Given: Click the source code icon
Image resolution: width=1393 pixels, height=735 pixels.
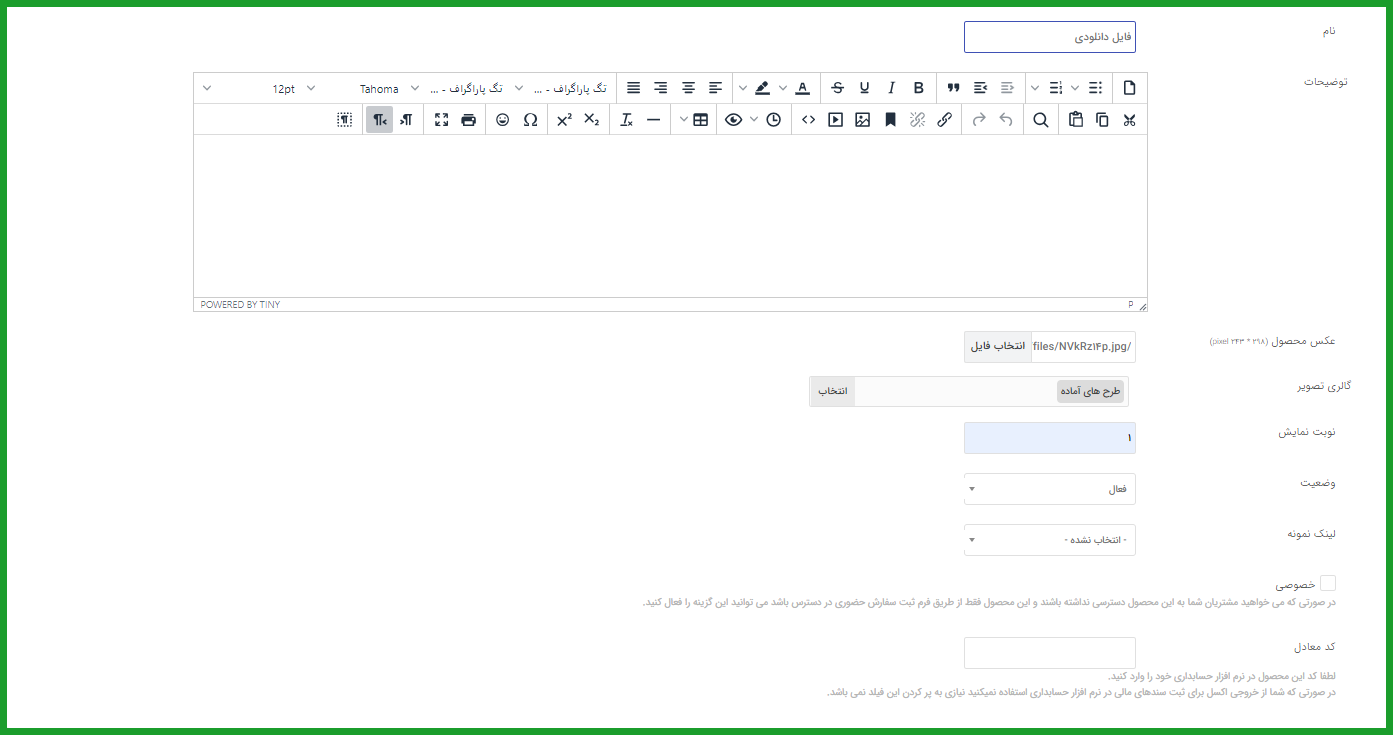Looking at the screenshot, I should coord(808,120).
